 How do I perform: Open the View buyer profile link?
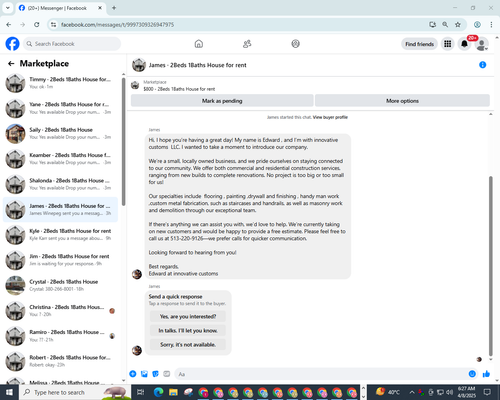[330, 117]
